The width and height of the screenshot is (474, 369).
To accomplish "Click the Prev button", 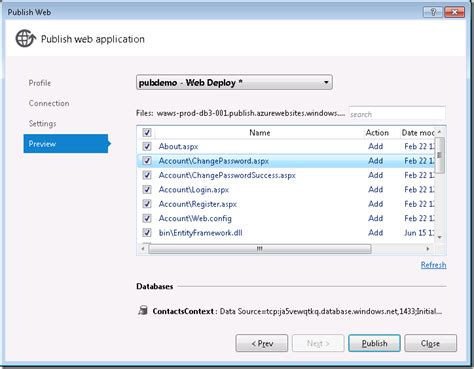I will click(x=262, y=343).
